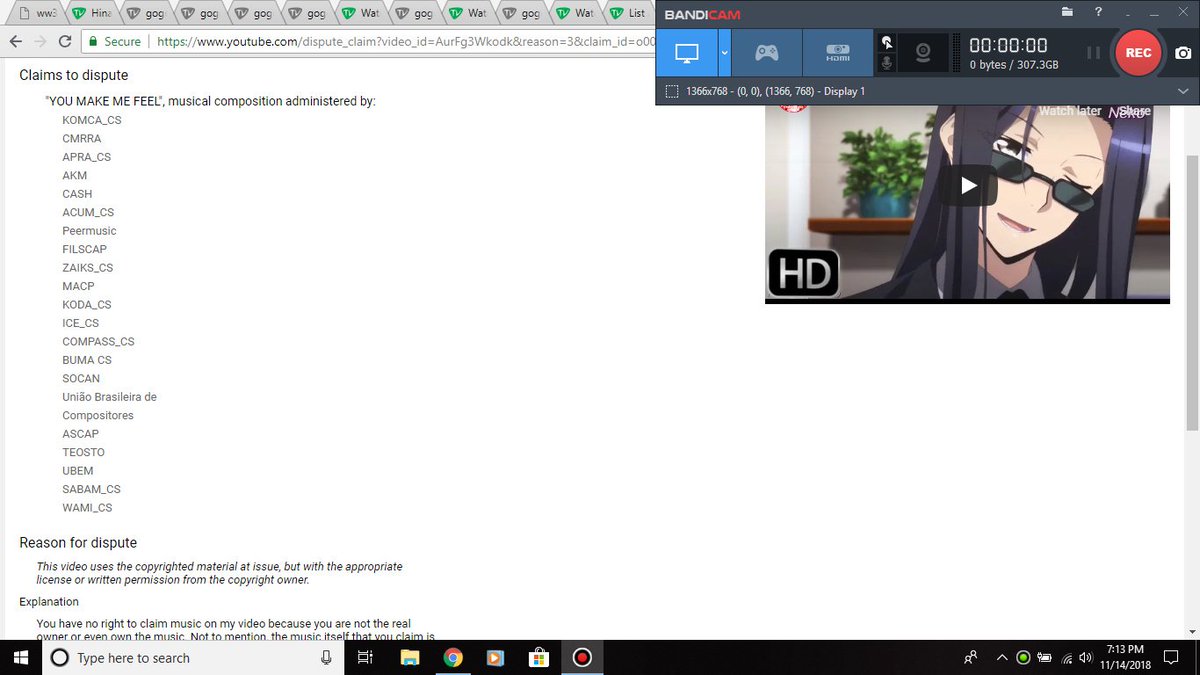Switch to the 'List' browser tab
Image resolution: width=1200 pixels, height=675 pixels.
[628, 14]
